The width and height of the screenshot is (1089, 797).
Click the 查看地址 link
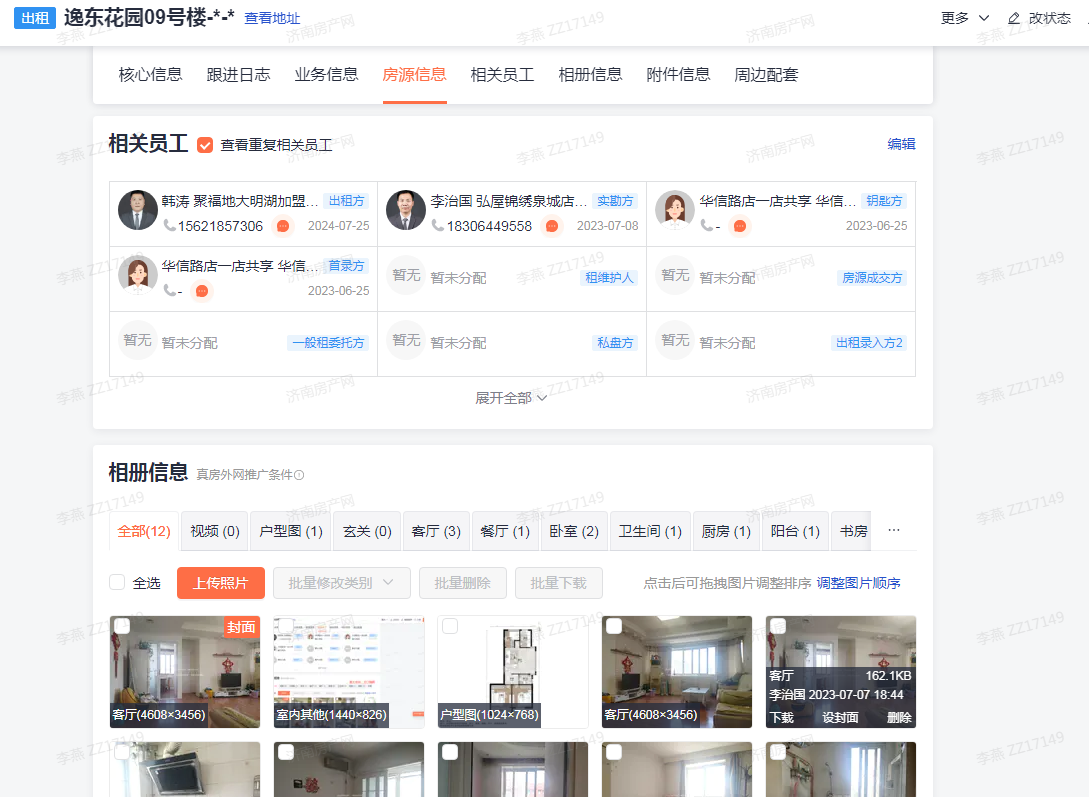[x=272, y=19]
